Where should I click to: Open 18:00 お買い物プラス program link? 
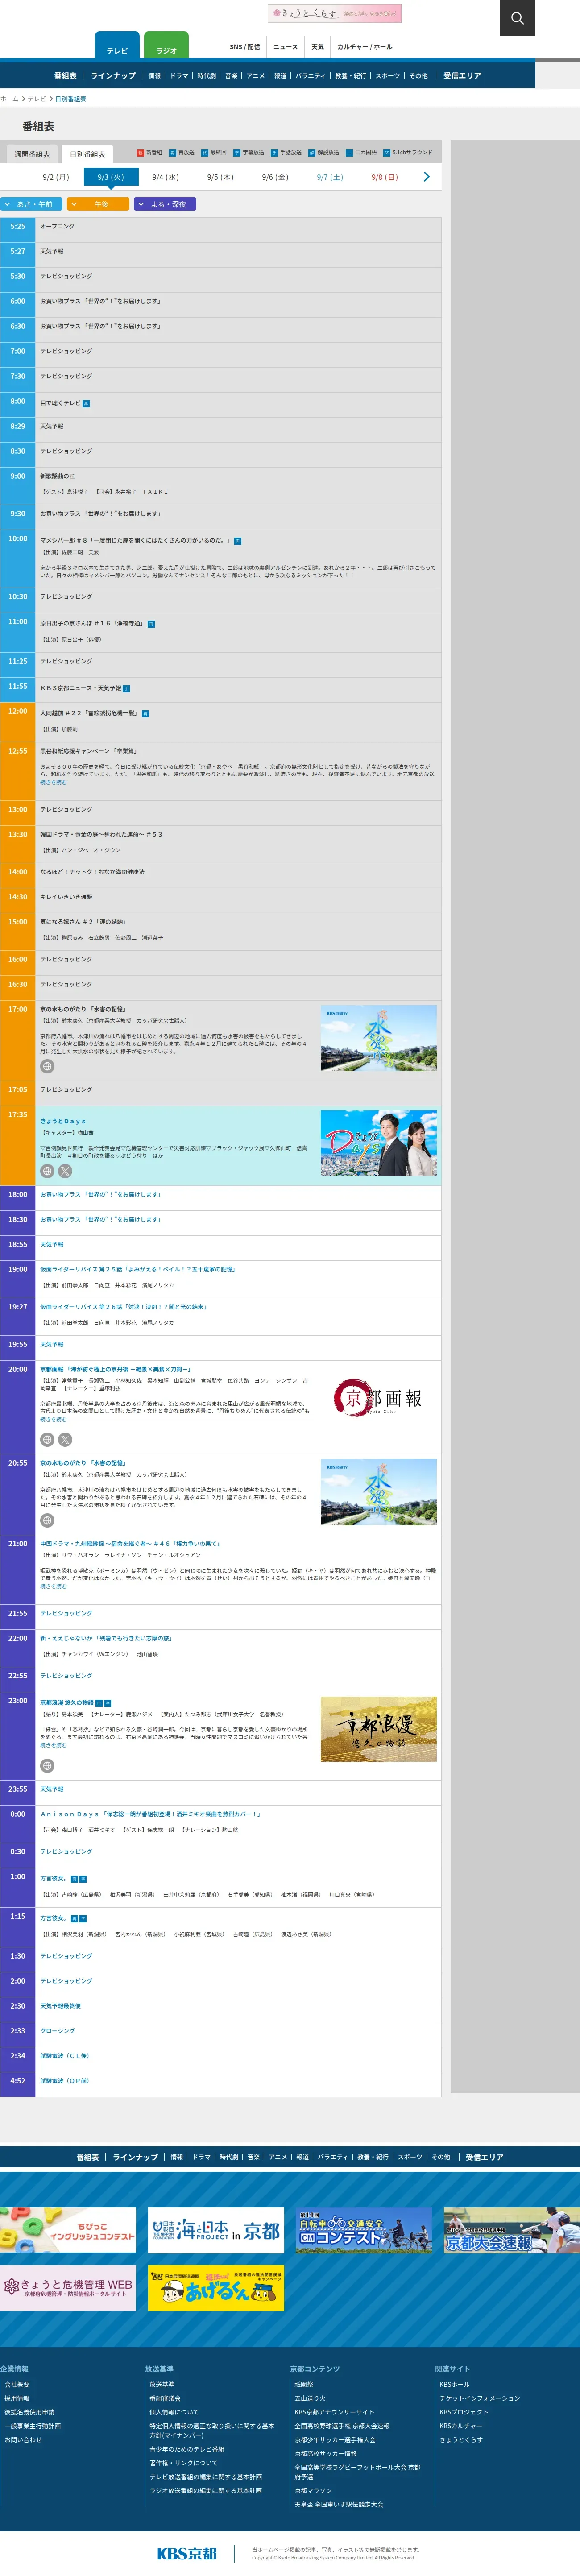[x=100, y=1194]
